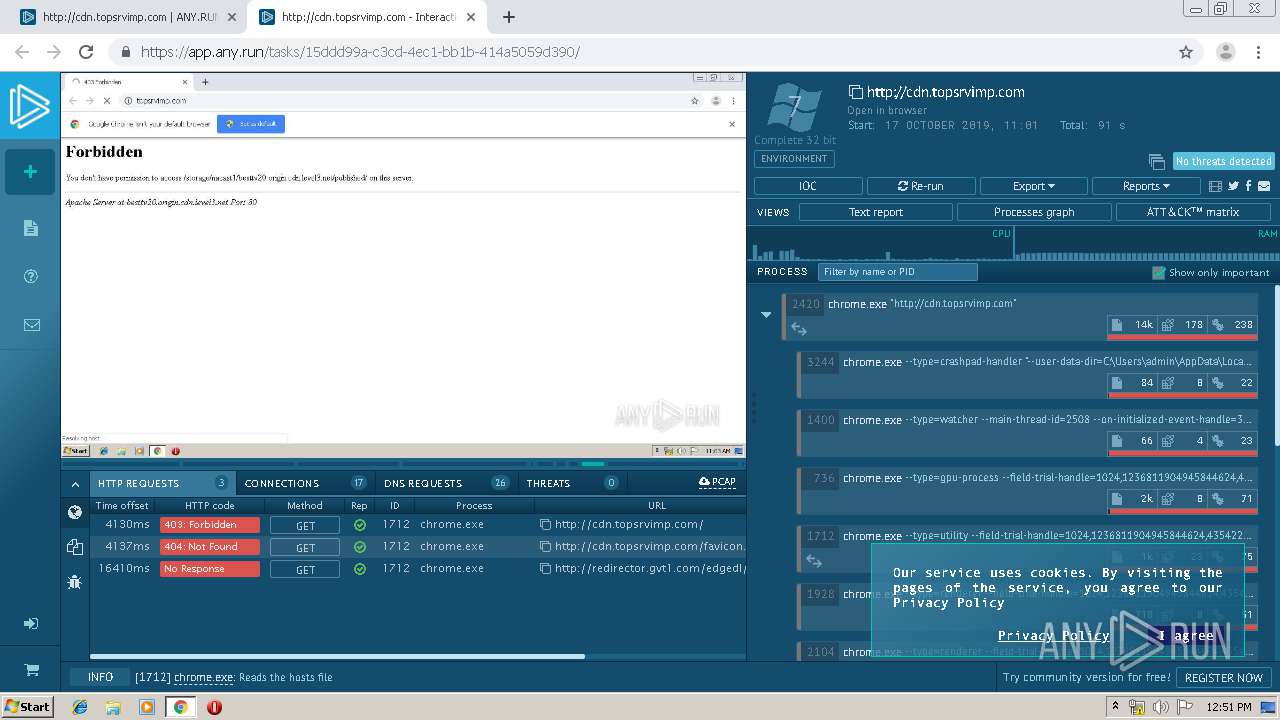Click the sign-in arrow icon in sidebar
The image size is (1280, 720).
pos(30,624)
